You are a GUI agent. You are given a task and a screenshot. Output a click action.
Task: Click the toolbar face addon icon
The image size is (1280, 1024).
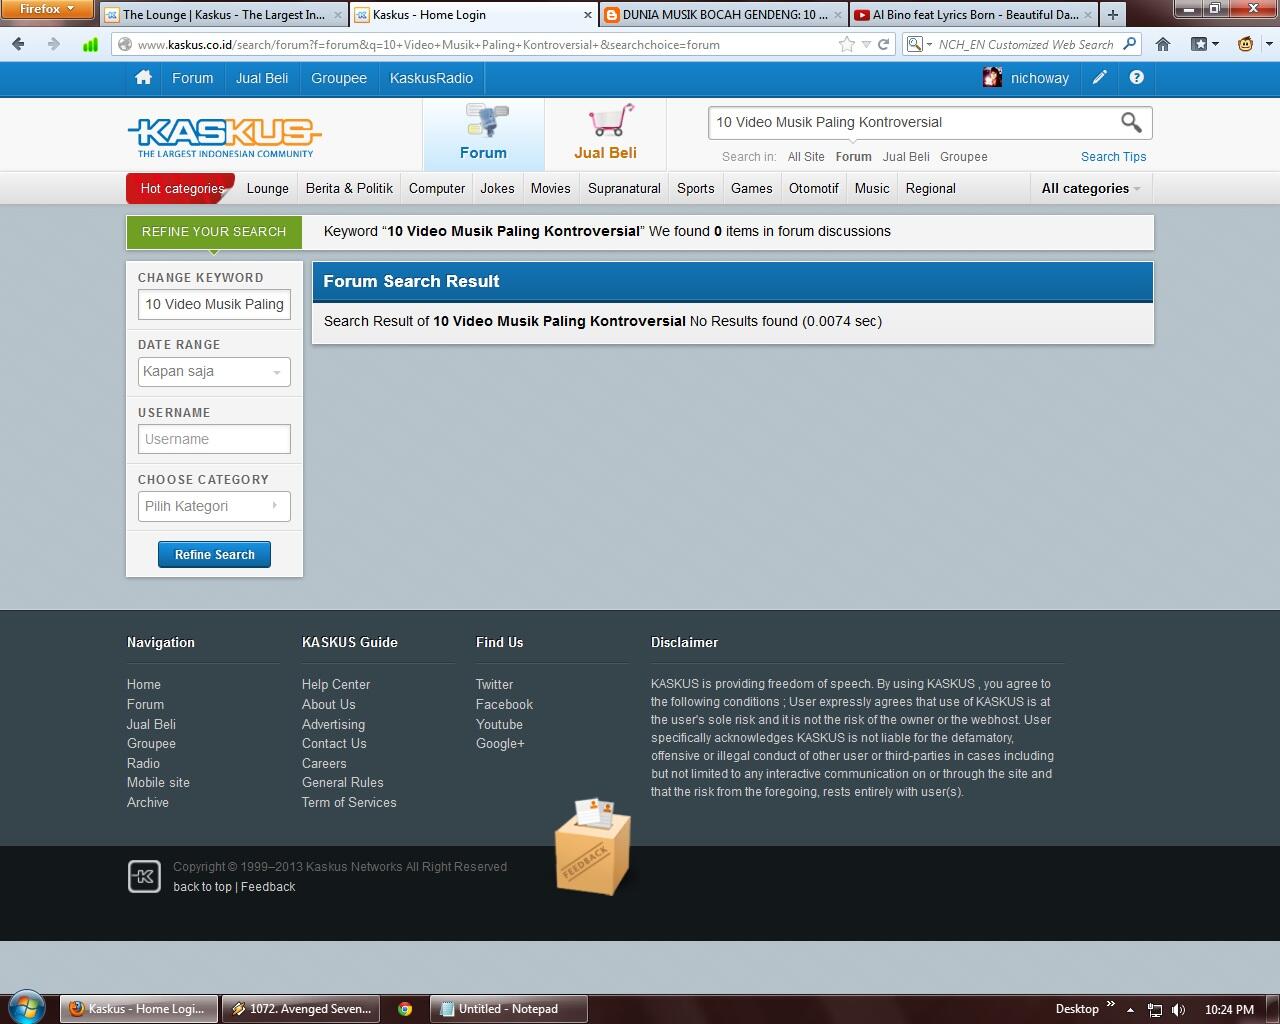point(1245,44)
